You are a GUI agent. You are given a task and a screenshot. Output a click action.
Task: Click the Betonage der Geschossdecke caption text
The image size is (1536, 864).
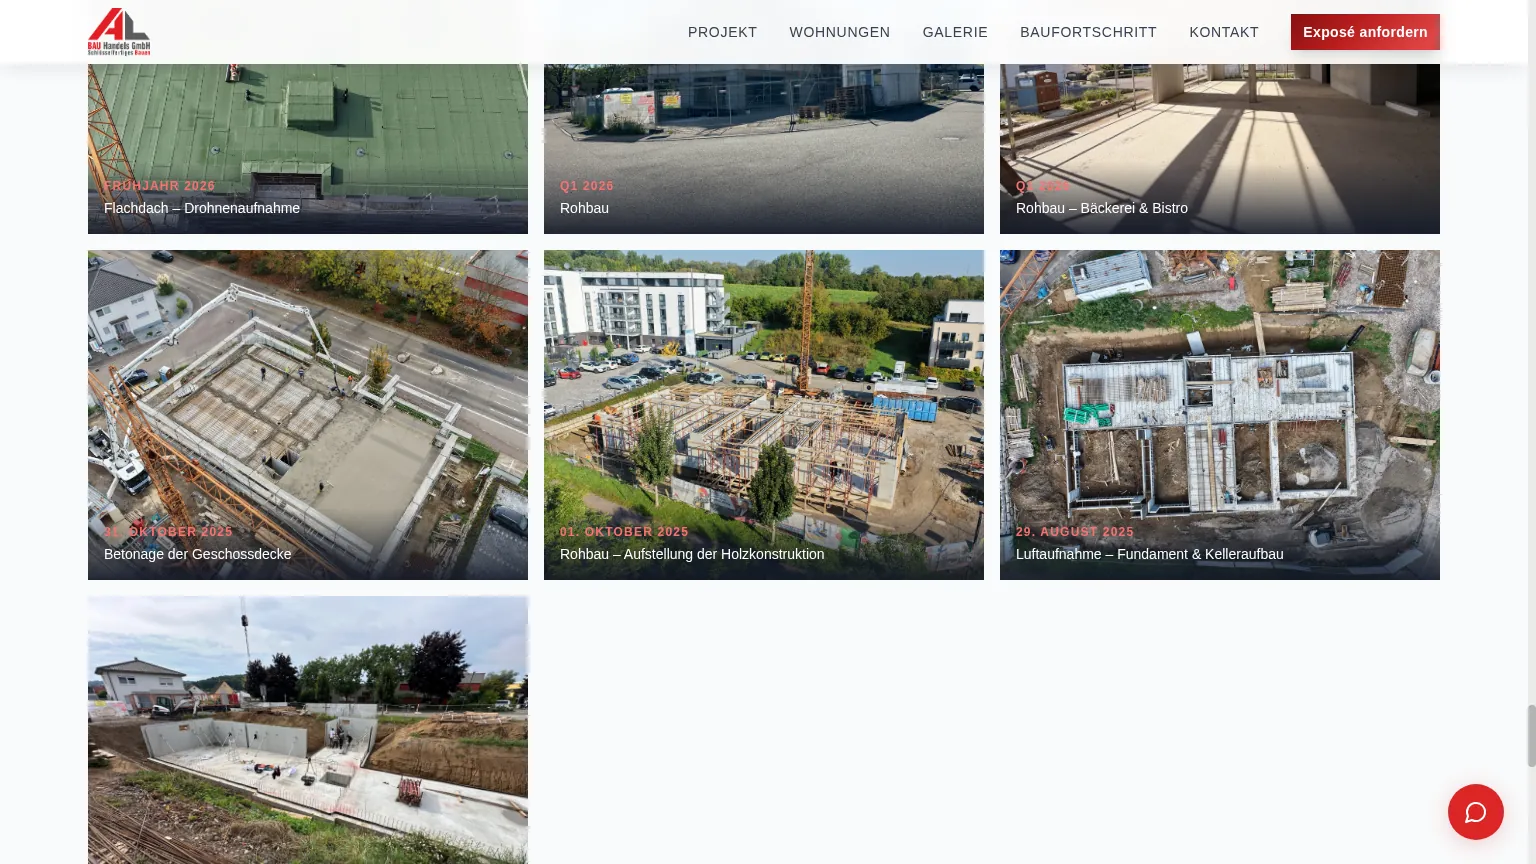198,554
